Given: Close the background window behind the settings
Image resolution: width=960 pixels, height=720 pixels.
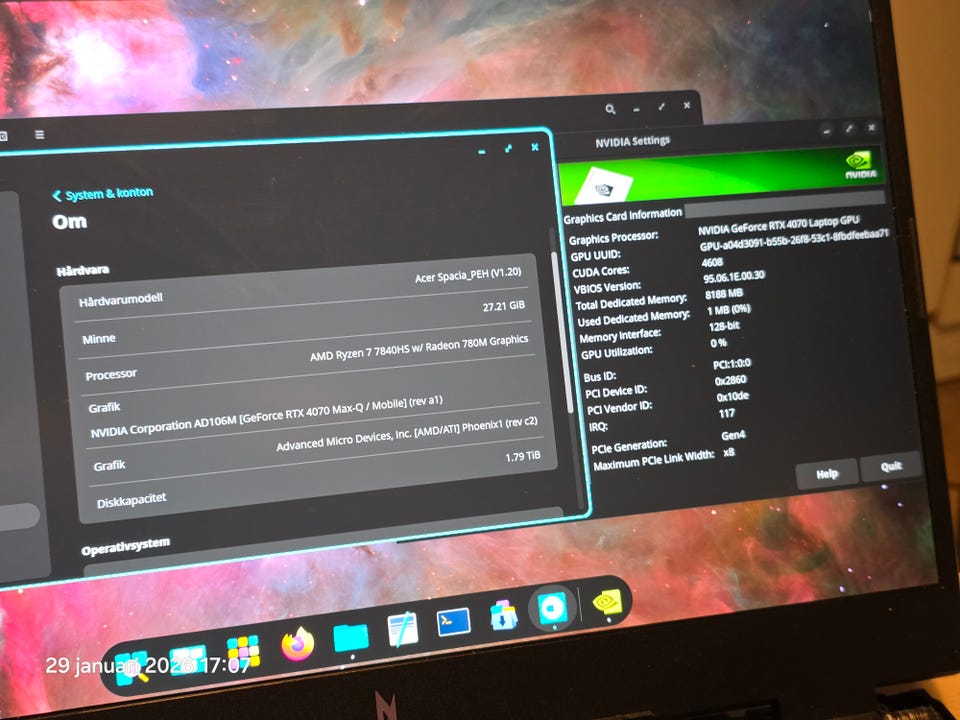Looking at the screenshot, I should 687,105.
